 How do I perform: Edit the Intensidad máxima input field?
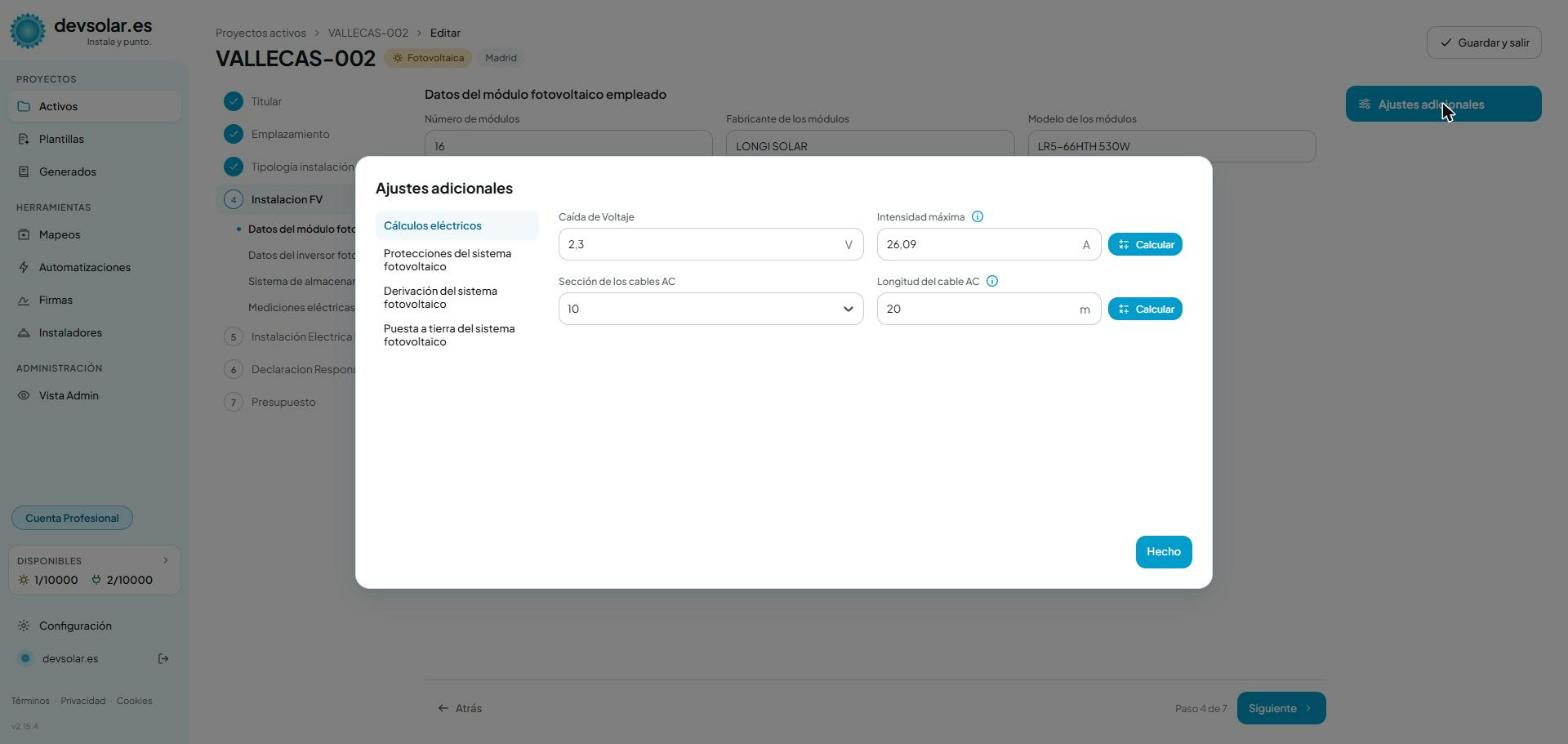pyautogui.click(x=988, y=245)
